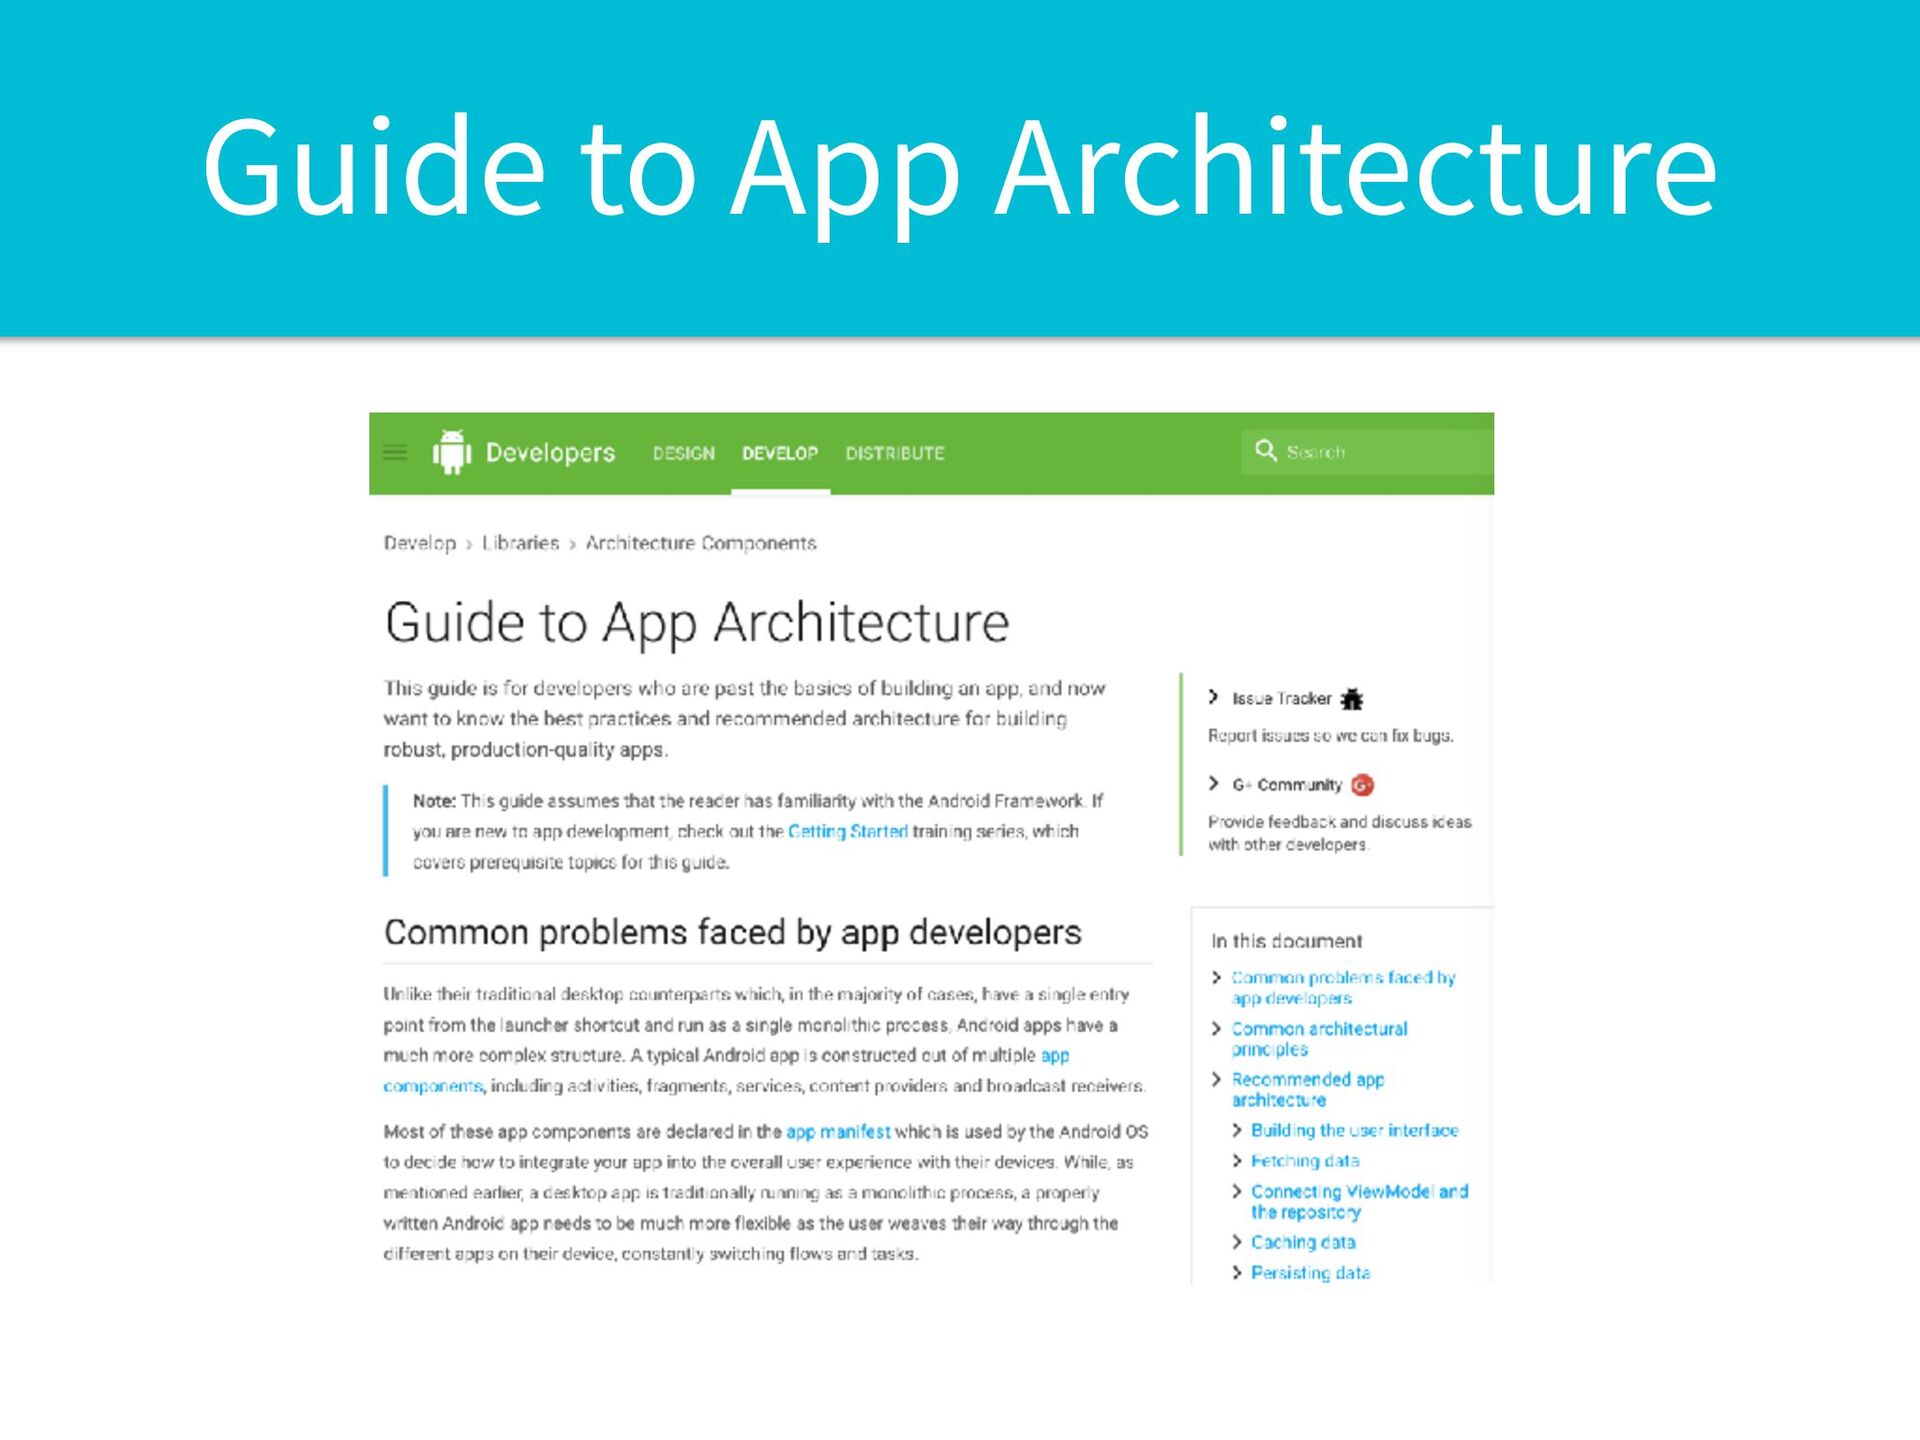Click the Getting Started link
The height and width of the screenshot is (1440, 1920).
click(847, 831)
